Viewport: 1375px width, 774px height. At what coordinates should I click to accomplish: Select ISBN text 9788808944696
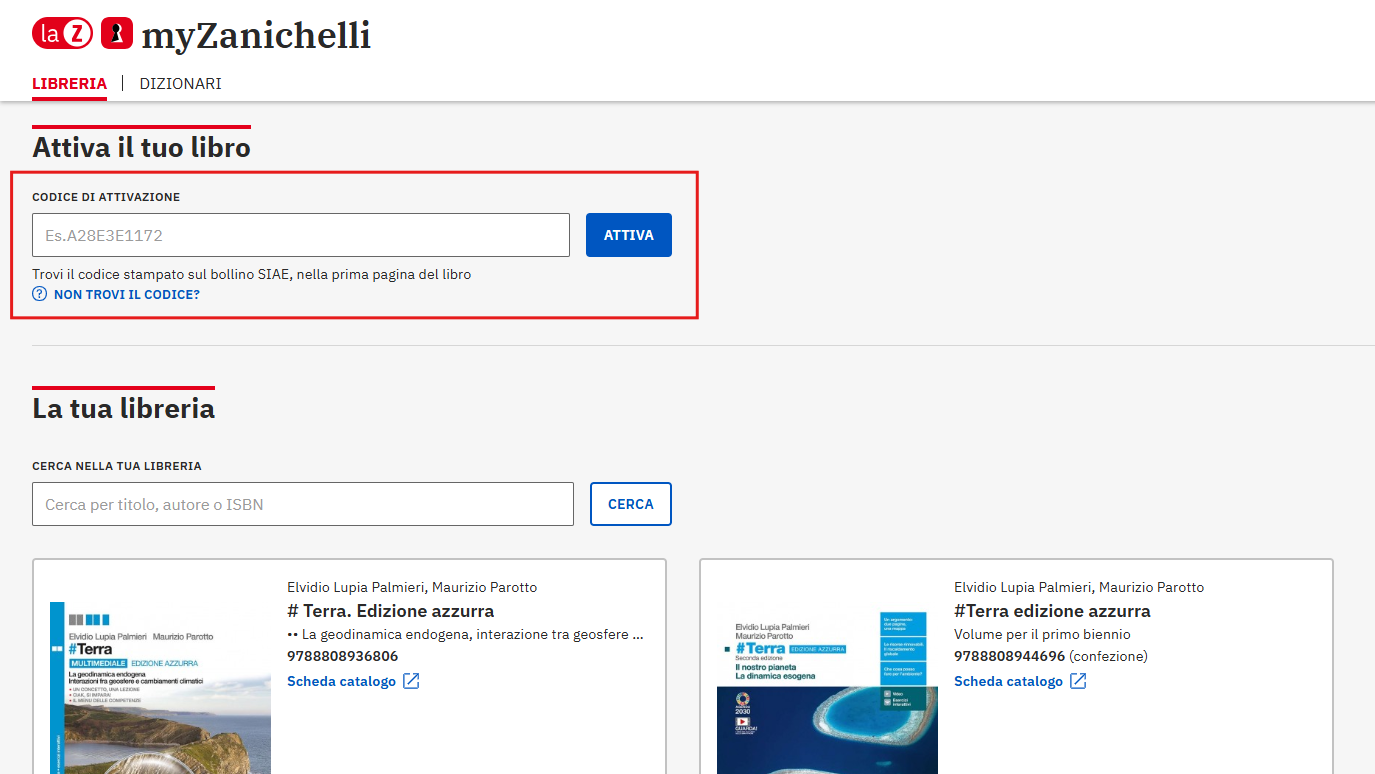1009,657
